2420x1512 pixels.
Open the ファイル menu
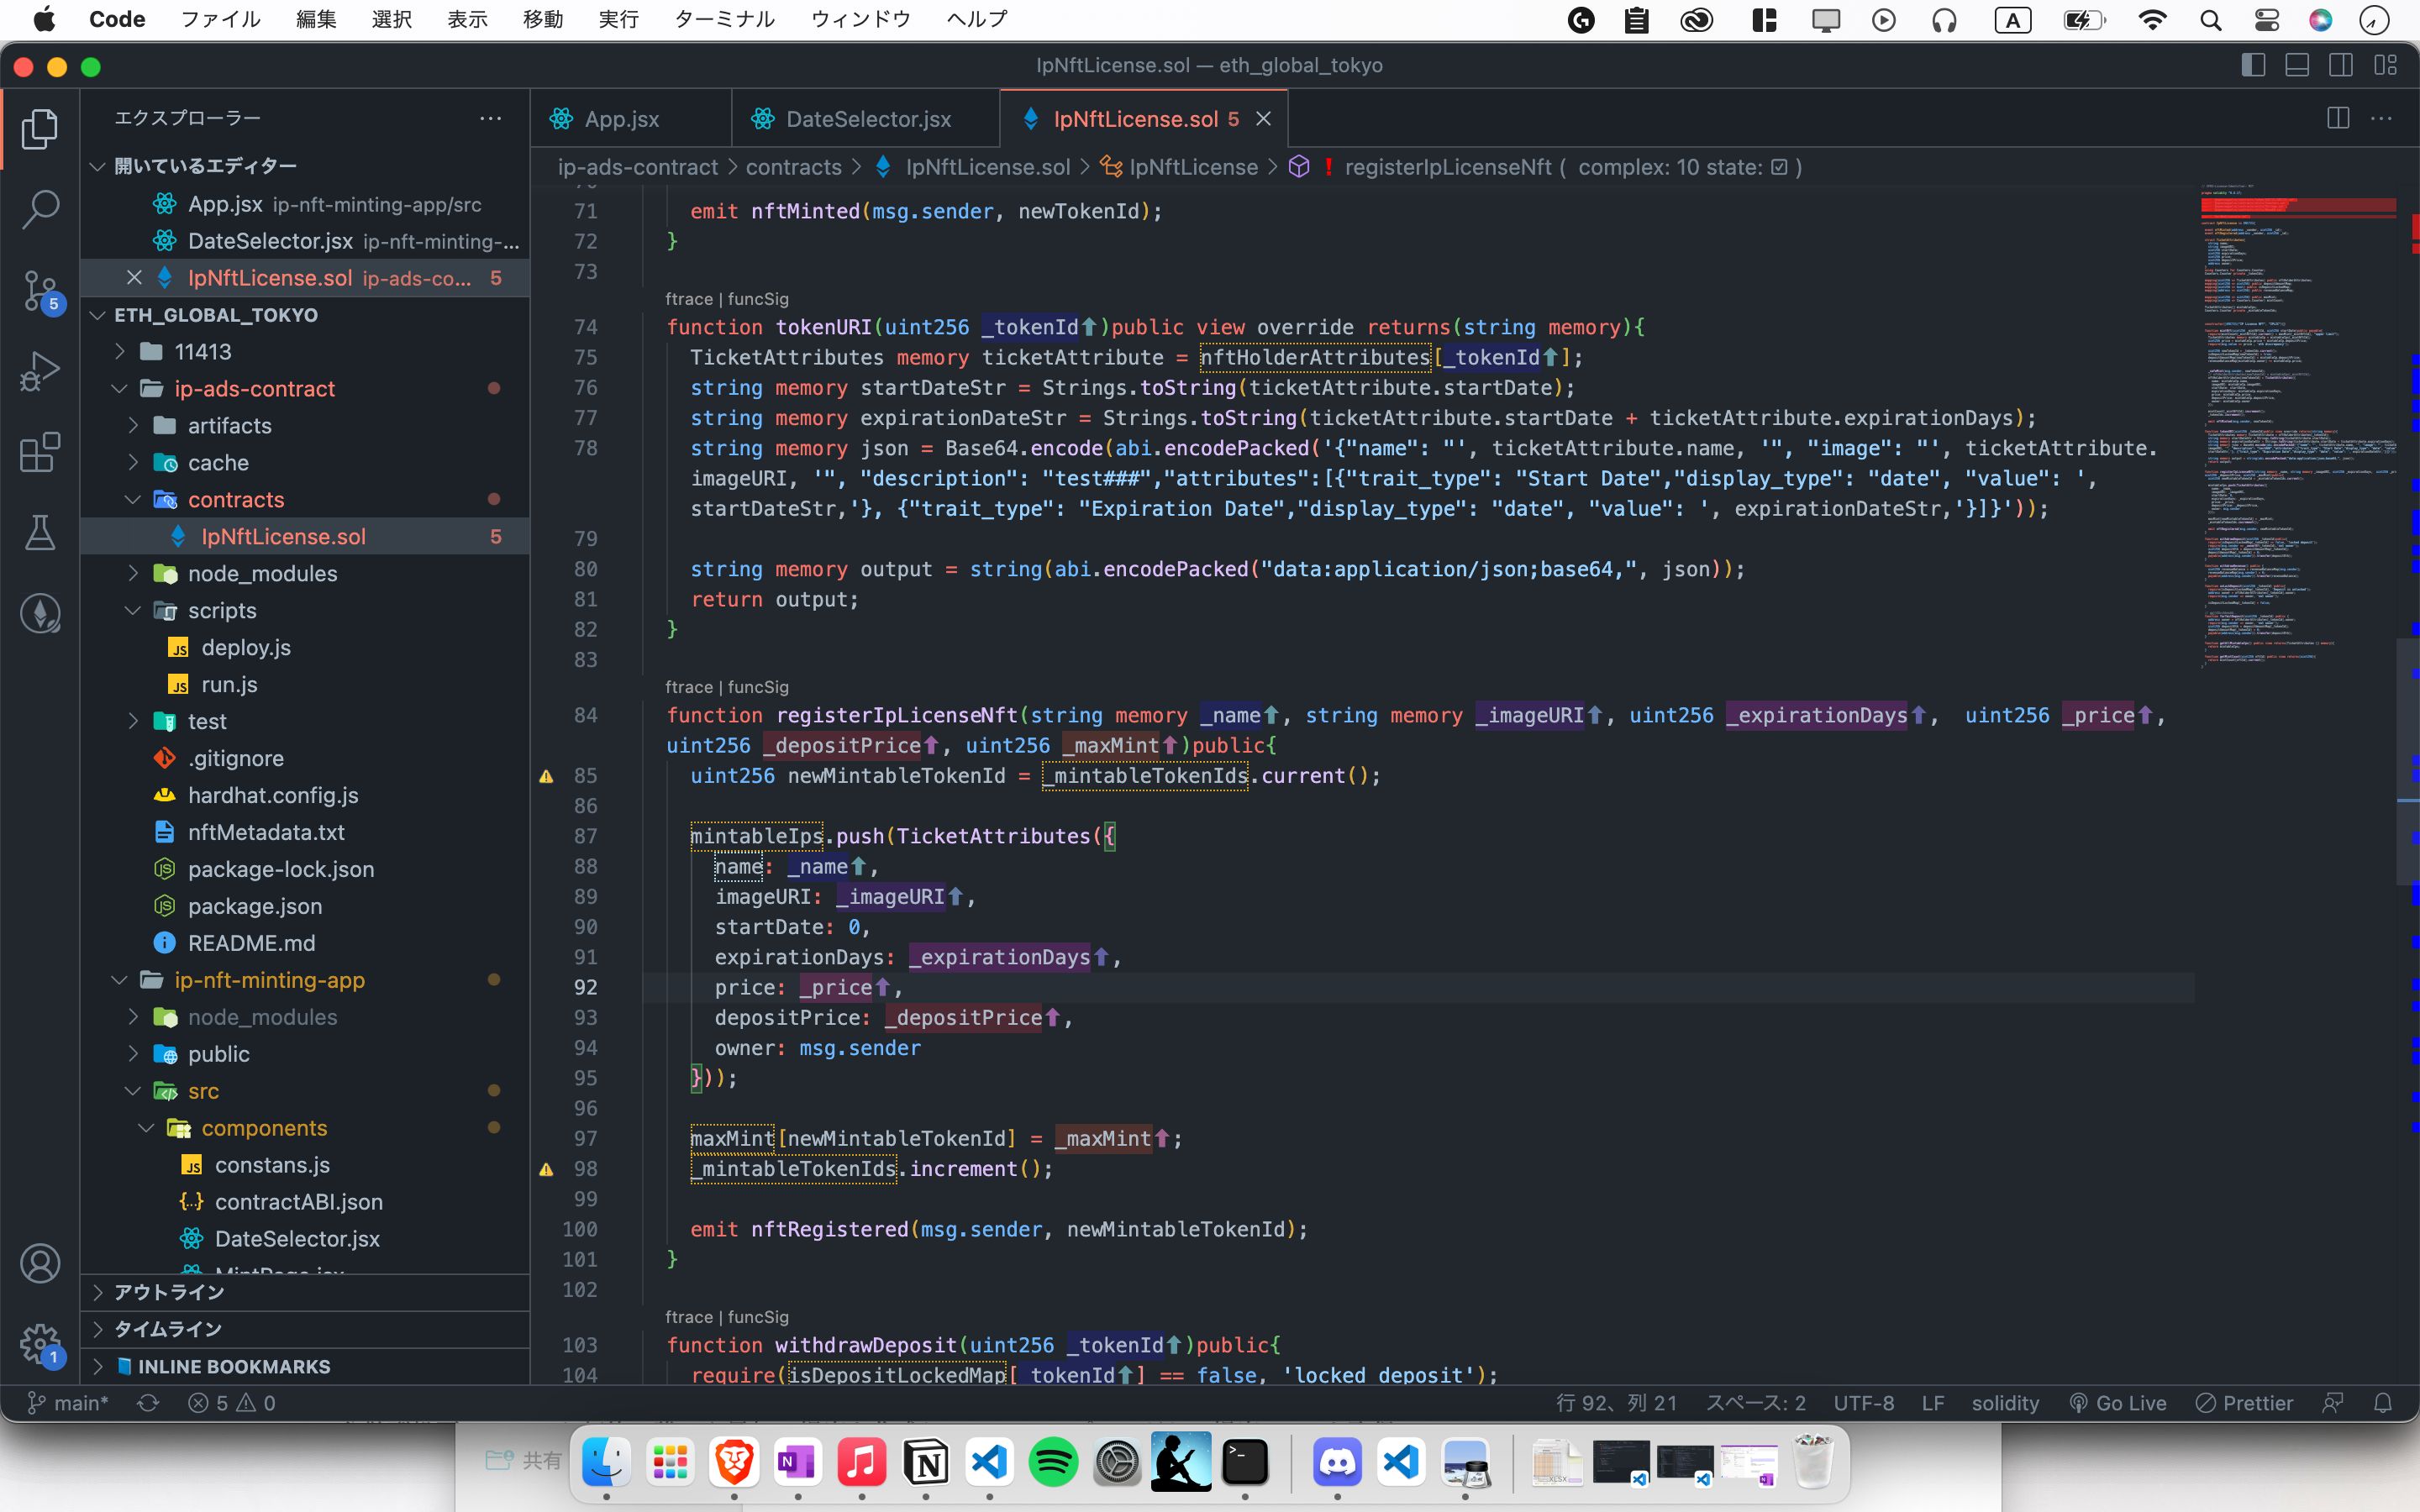(x=220, y=19)
